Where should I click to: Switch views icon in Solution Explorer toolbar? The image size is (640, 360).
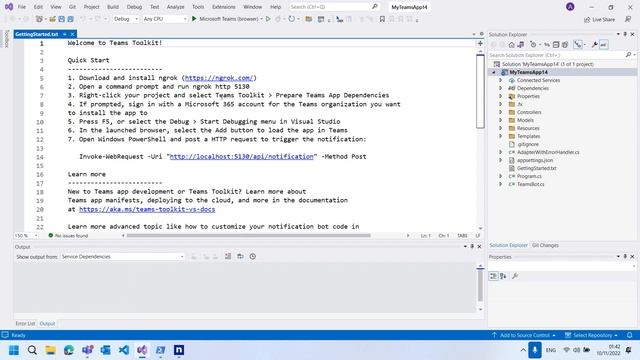(x=521, y=44)
